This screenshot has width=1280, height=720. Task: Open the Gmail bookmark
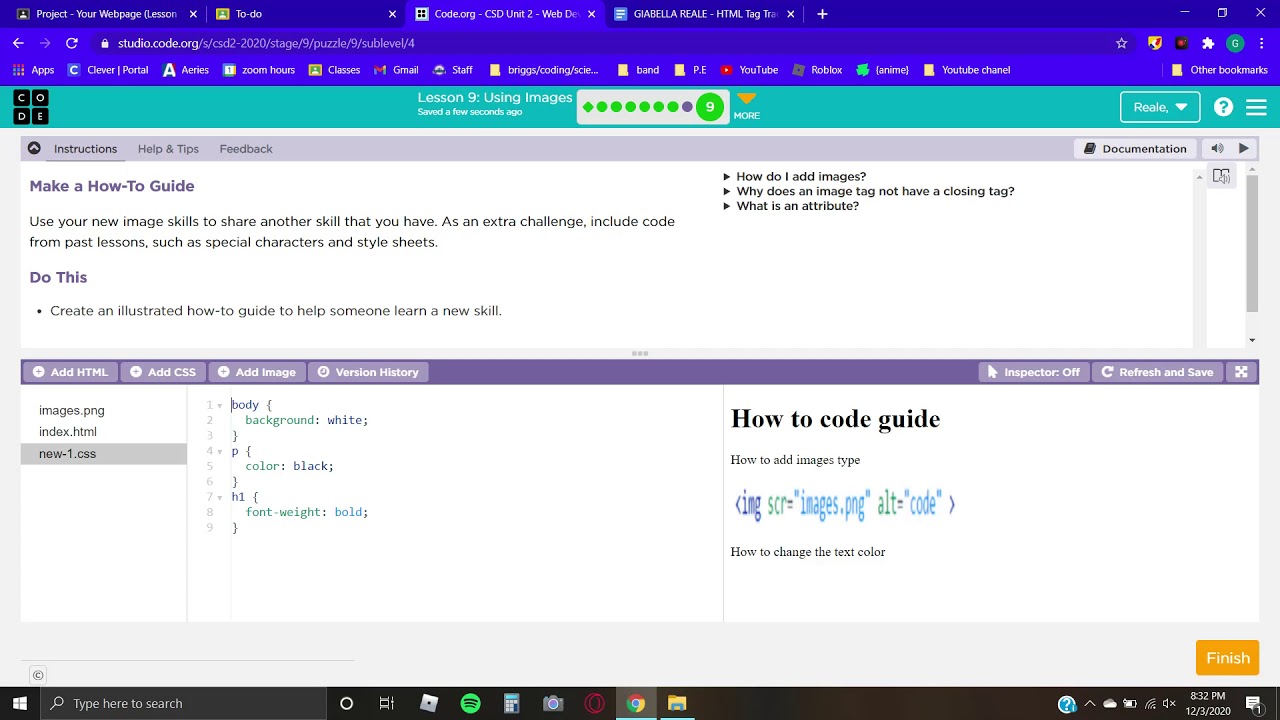[x=396, y=70]
